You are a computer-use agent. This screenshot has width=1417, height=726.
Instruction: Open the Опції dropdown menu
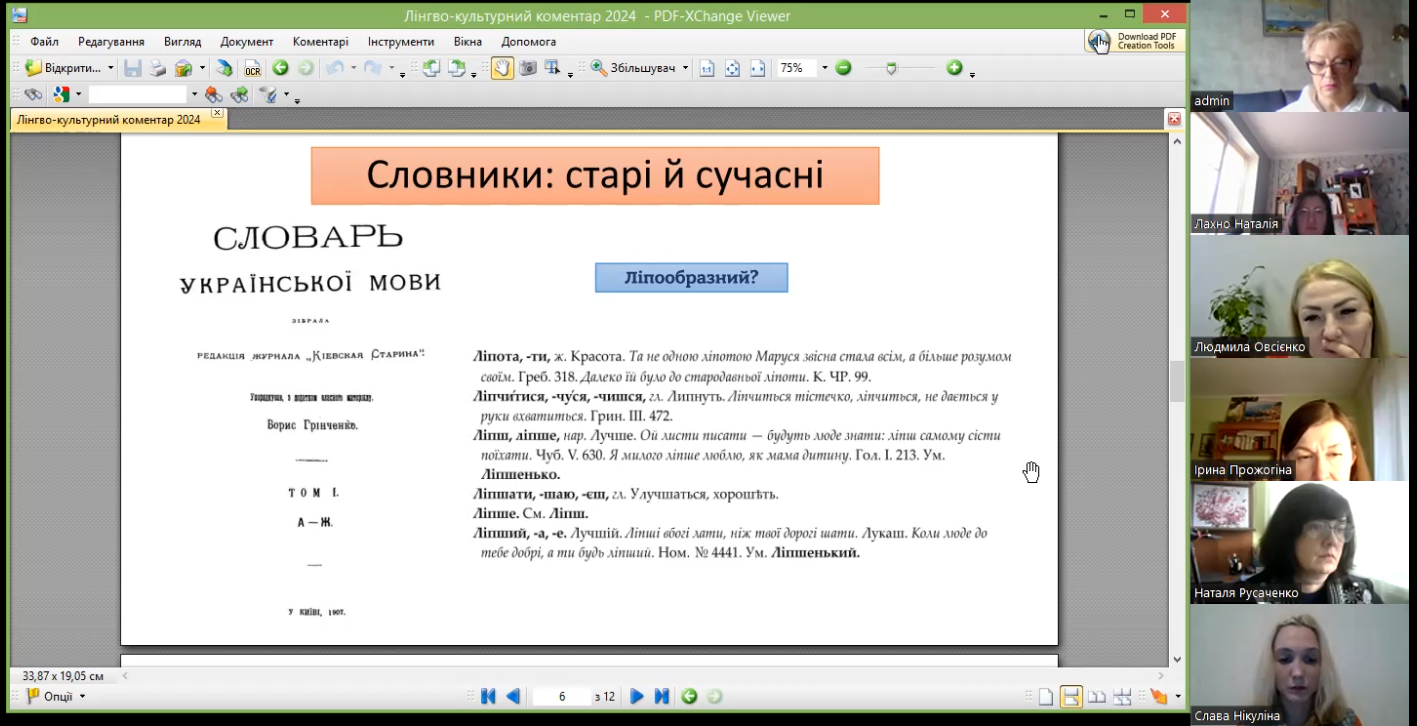coord(56,696)
